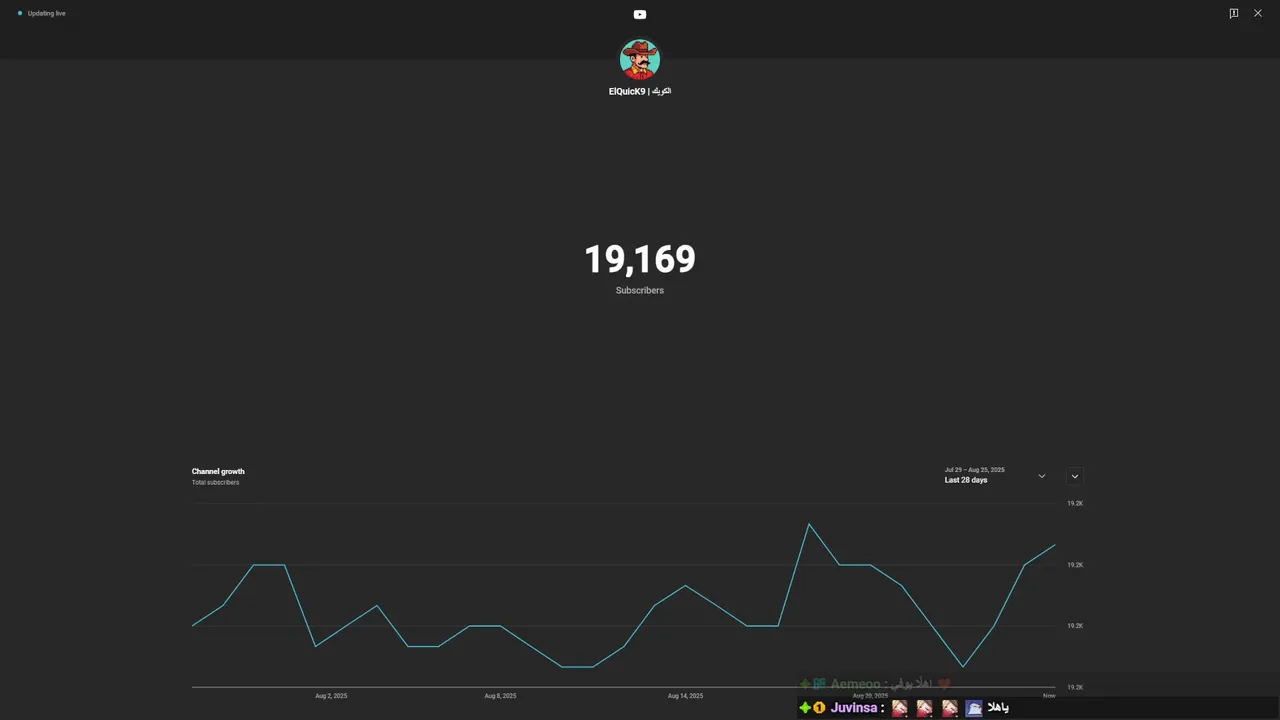Close the live subscriber count view
This screenshot has width=1280, height=720.
[x=1258, y=13]
